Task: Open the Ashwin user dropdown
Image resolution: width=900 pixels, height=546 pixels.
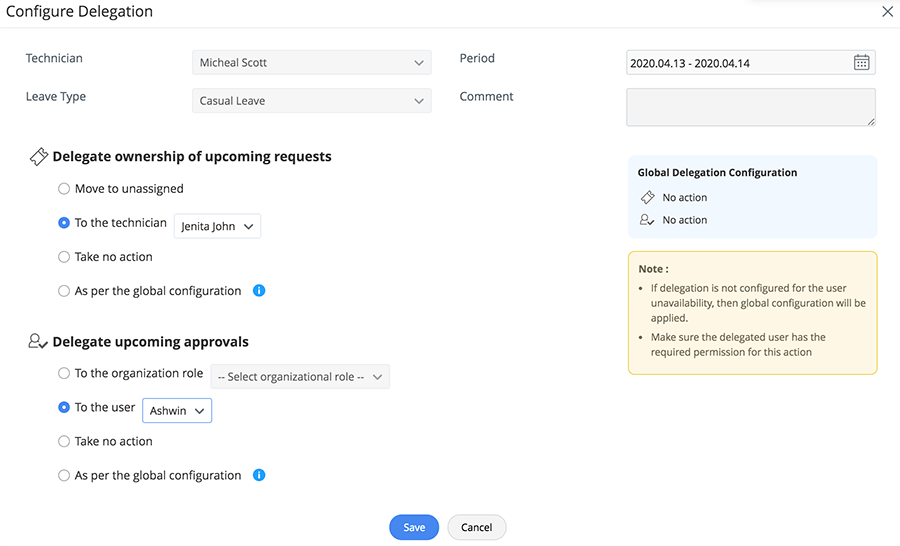Action: point(177,411)
